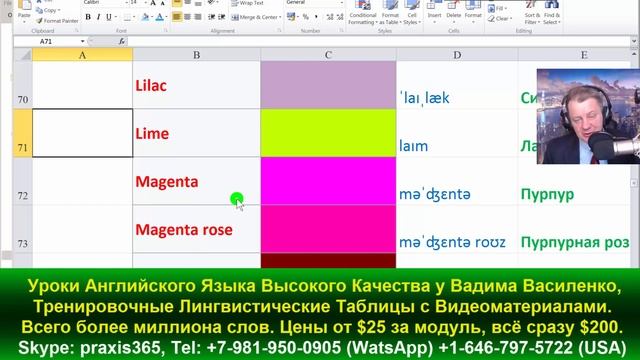Image resolution: width=640 pixels, height=360 pixels.
Task: Decrease indent
Action: coord(211,17)
